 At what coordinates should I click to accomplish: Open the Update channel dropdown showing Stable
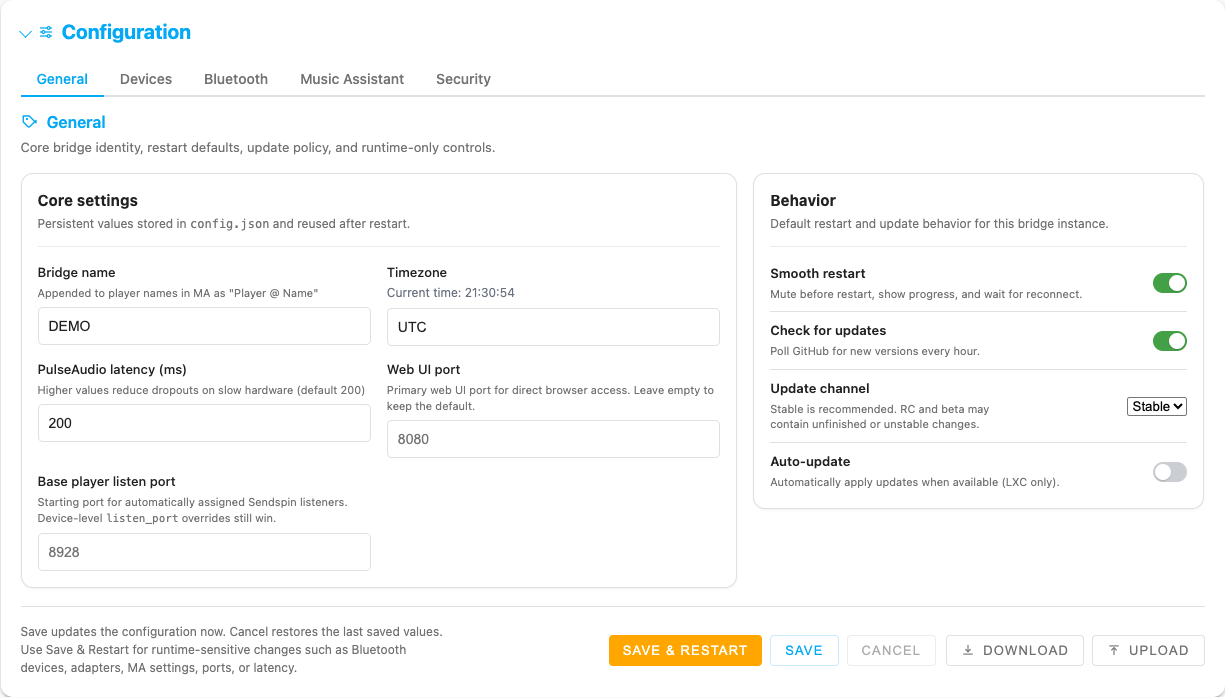(x=1156, y=407)
